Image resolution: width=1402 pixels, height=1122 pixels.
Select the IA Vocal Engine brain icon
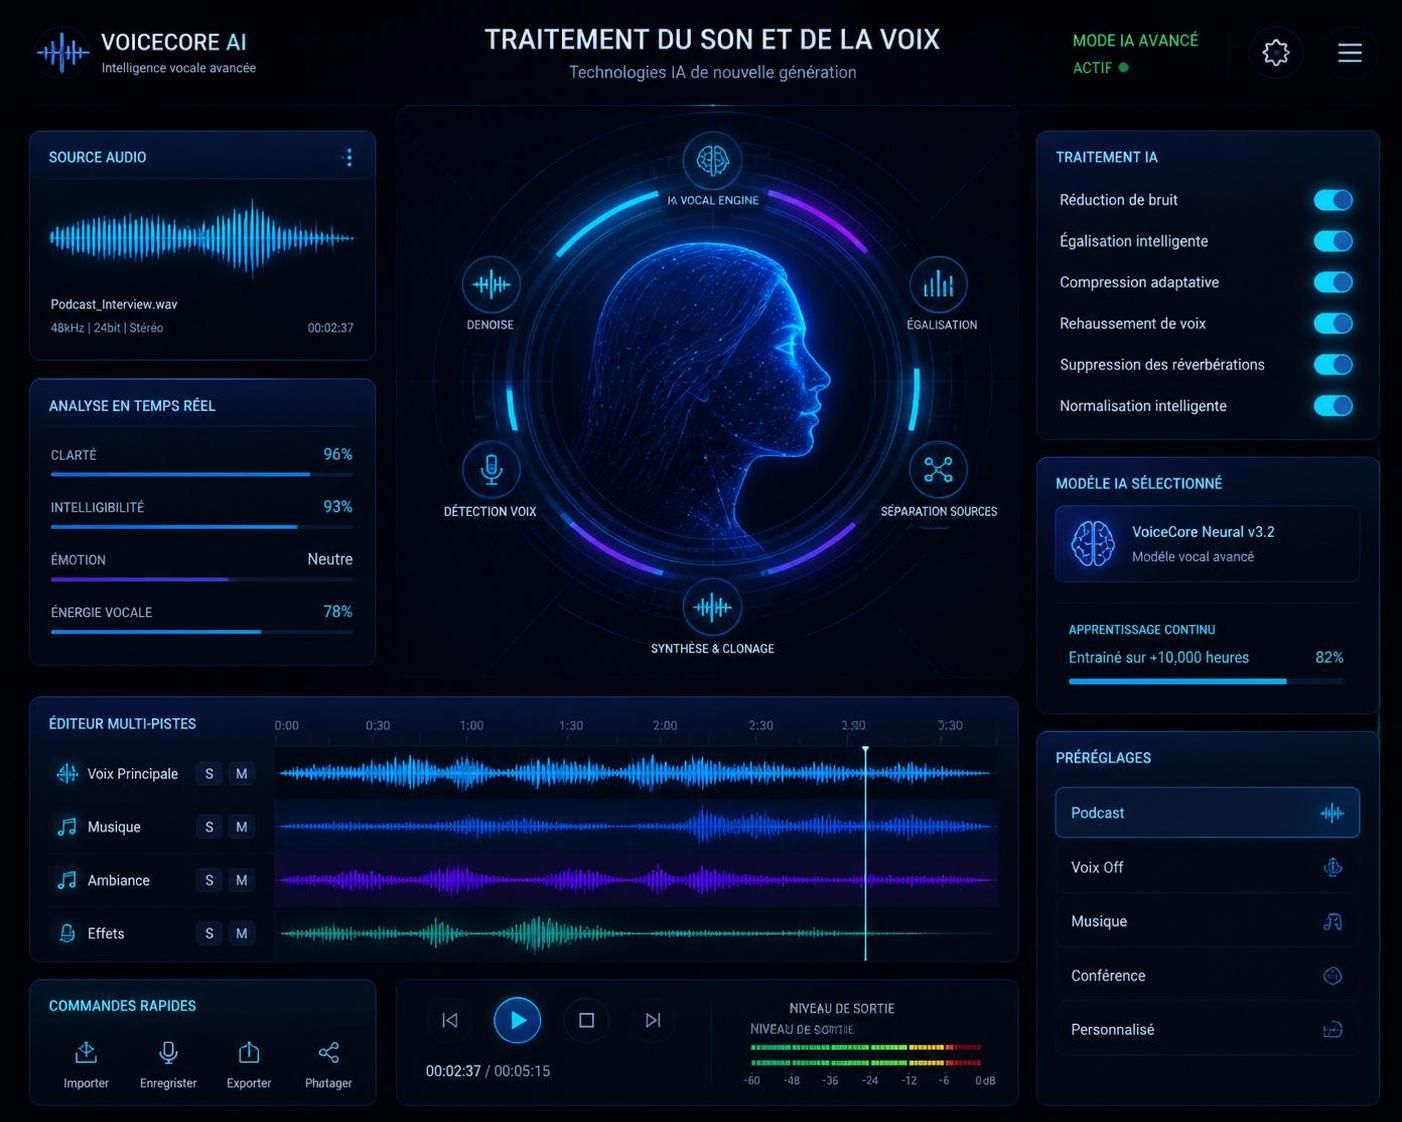click(x=712, y=160)
